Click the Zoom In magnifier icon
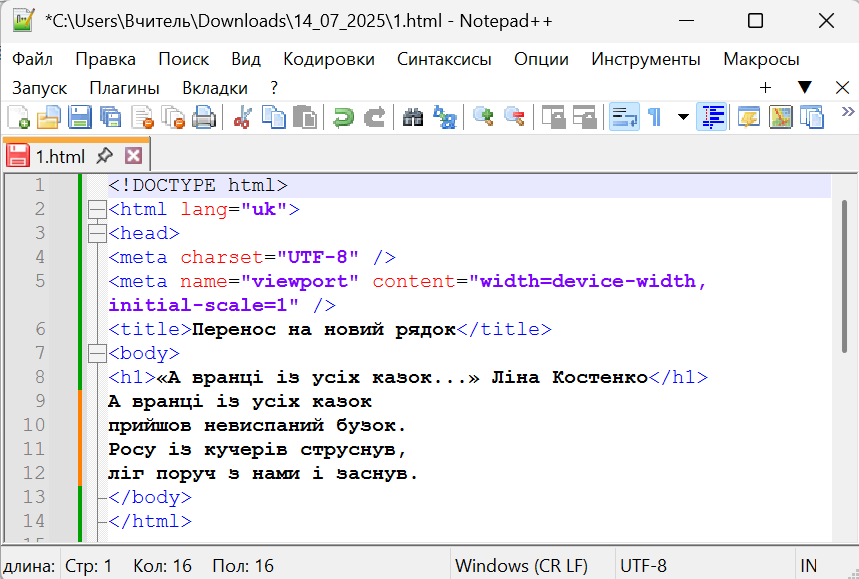The width and height of the screenshot is (859, 579). (x=483, y=117)
